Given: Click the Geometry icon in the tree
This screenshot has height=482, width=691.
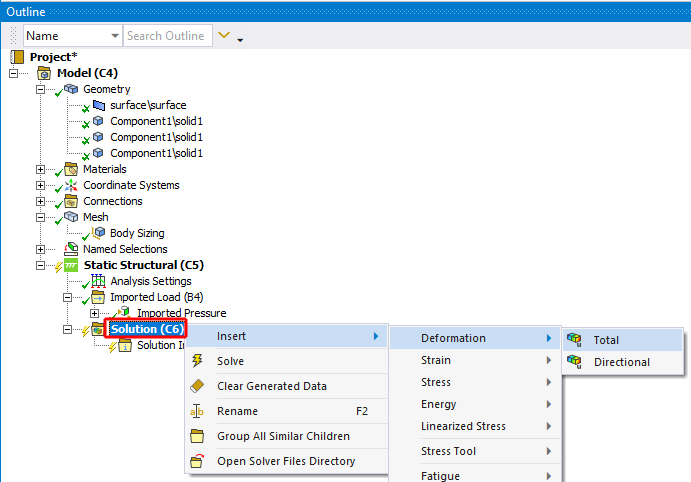Looking at the screenshot, I should (71, 89).
